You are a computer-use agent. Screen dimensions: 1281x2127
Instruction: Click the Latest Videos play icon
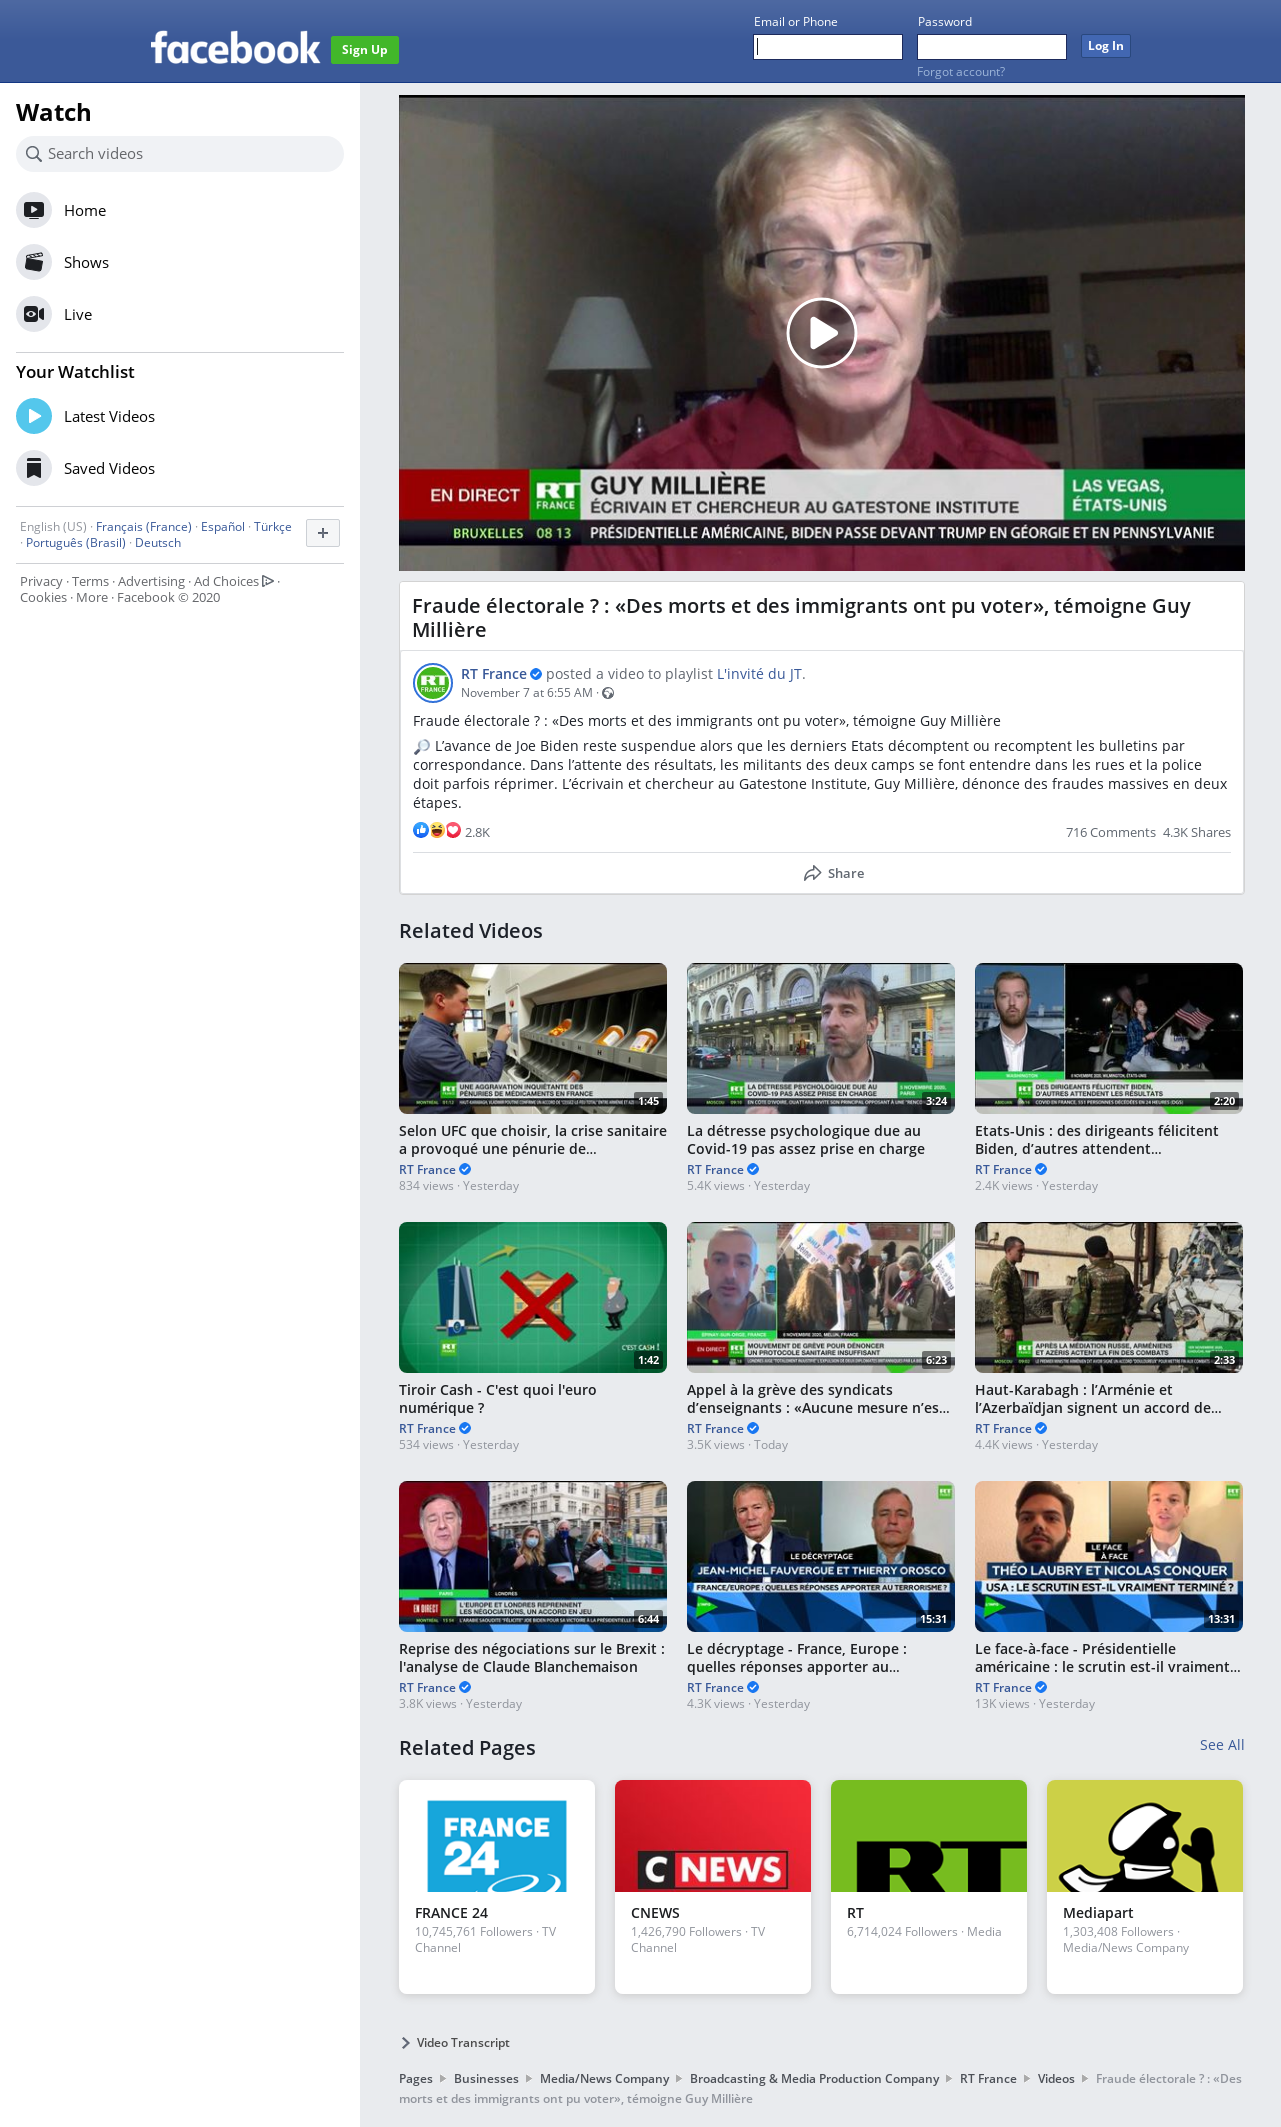coord(34,416)
